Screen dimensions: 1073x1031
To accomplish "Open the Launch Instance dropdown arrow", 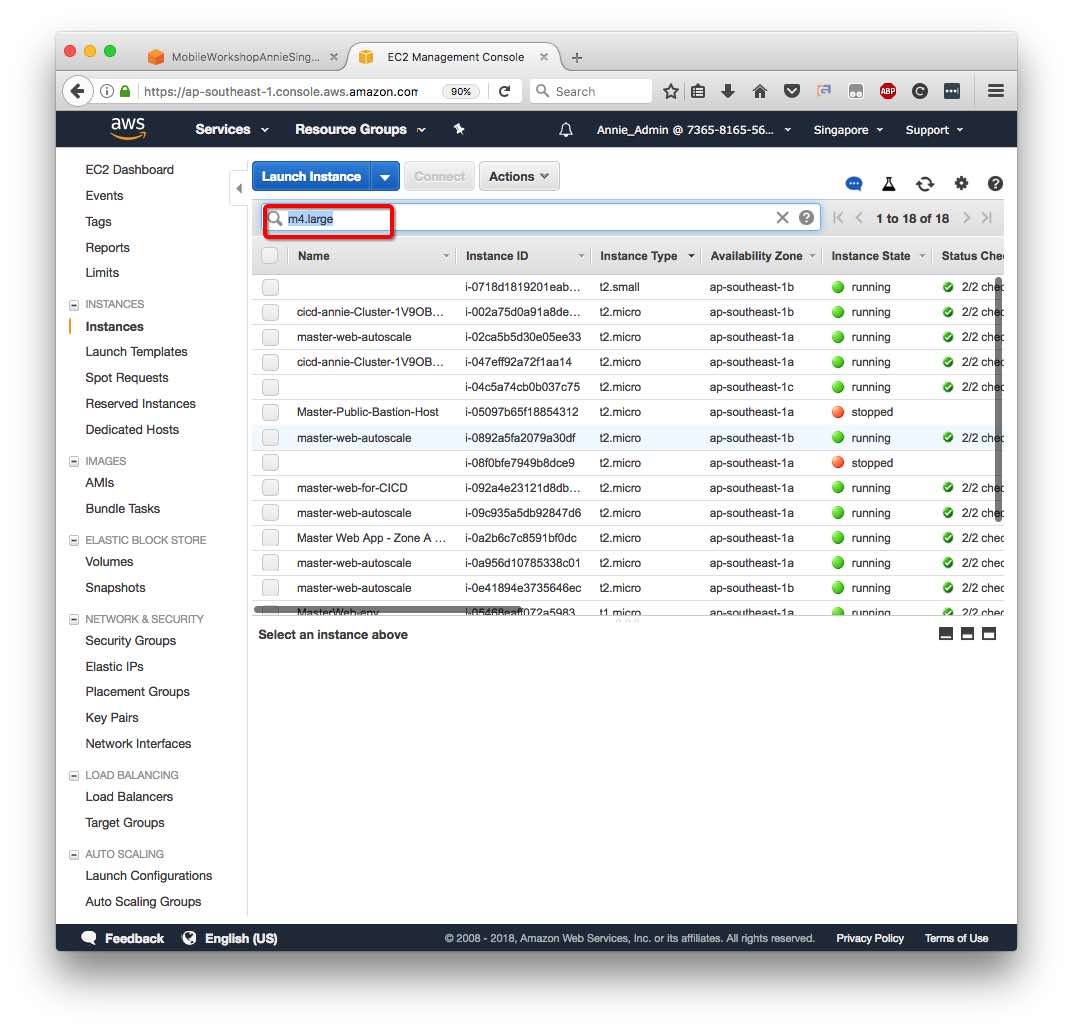I will coord(385,177).
